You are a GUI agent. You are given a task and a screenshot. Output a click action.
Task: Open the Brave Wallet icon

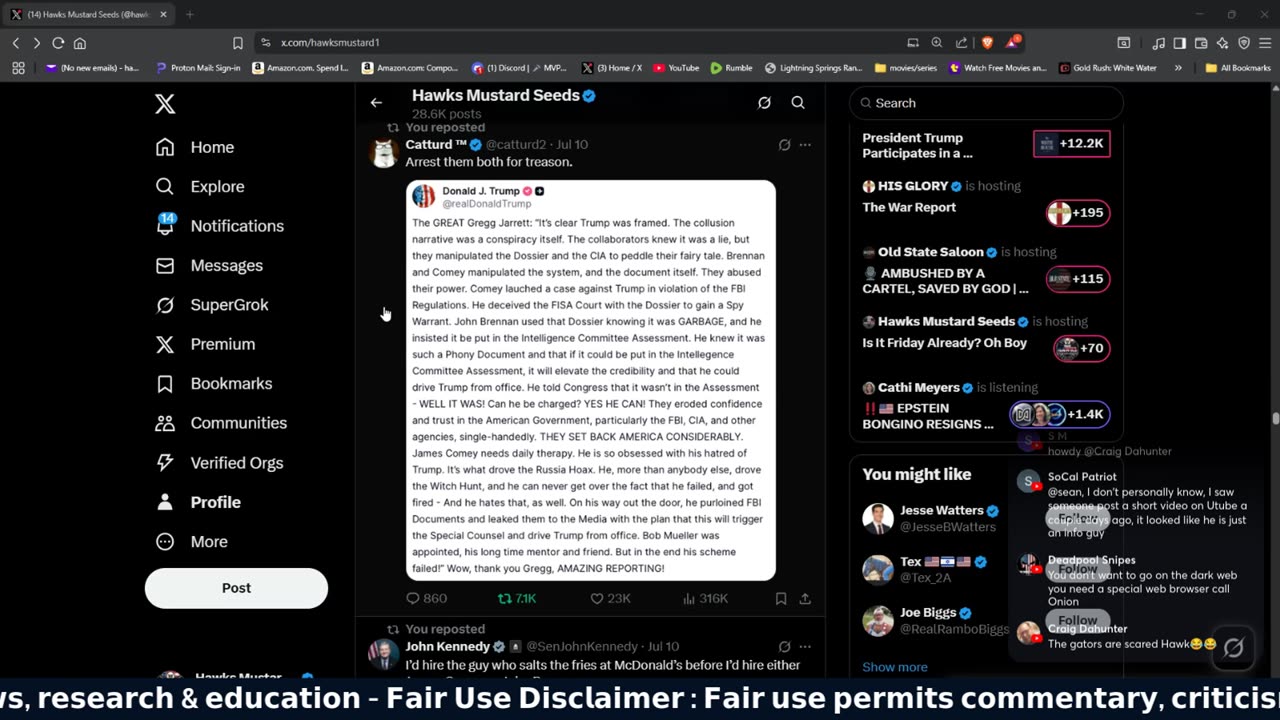[1201, 43]
